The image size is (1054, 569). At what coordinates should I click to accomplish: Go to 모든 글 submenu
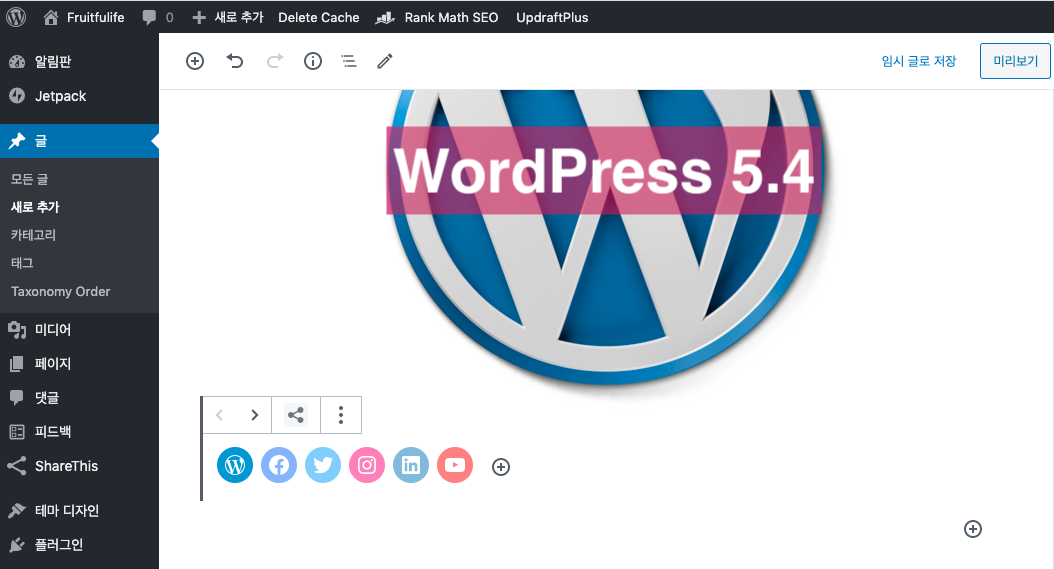30,179
